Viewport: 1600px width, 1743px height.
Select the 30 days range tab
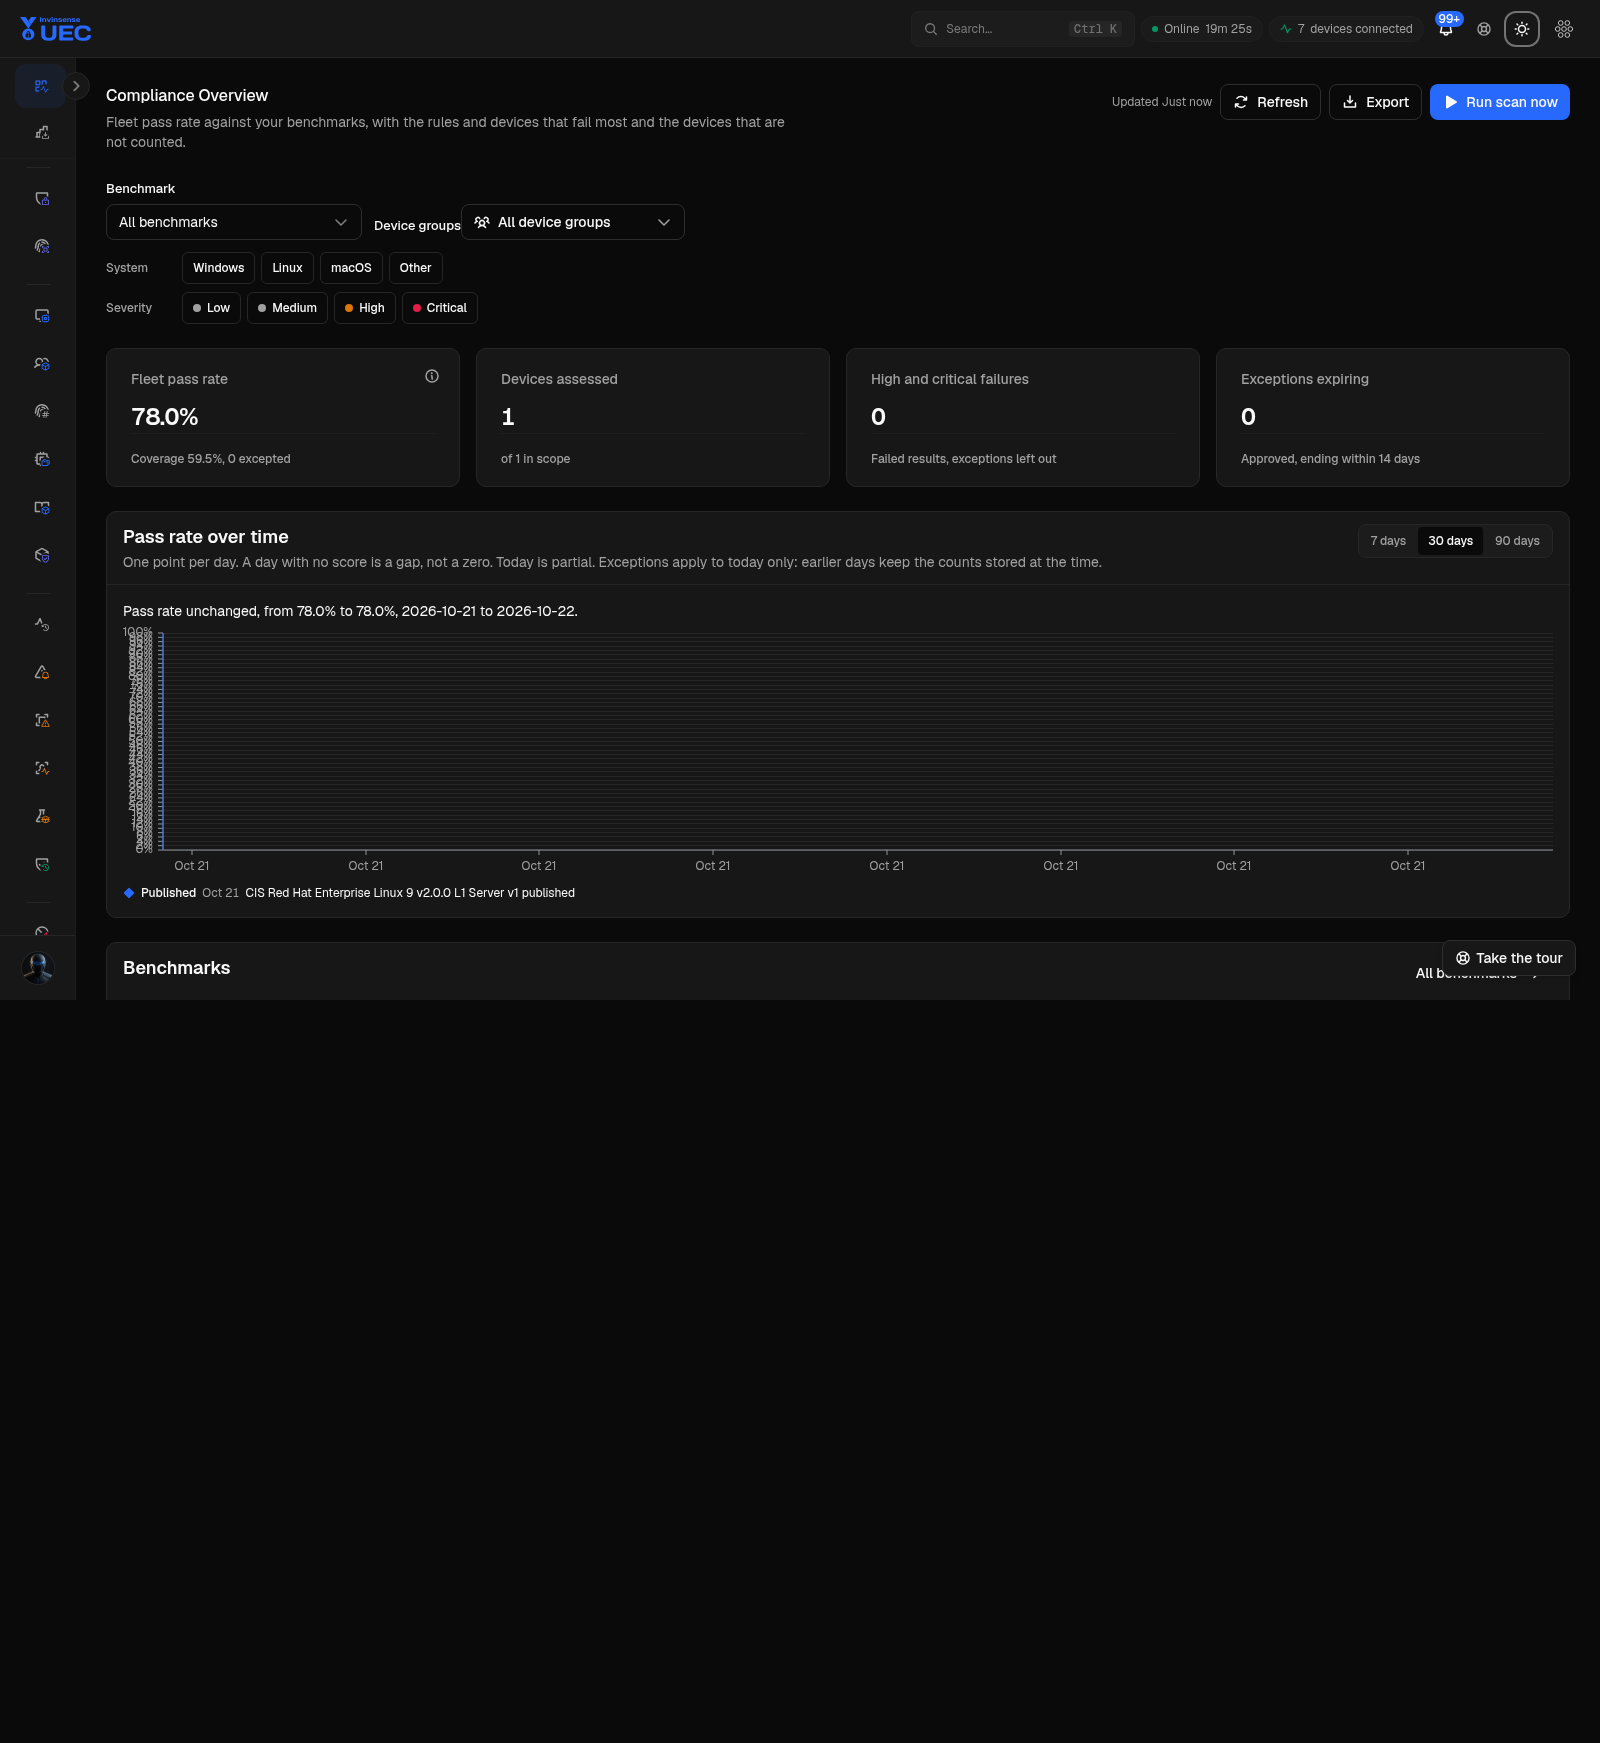click(1450, 541)
